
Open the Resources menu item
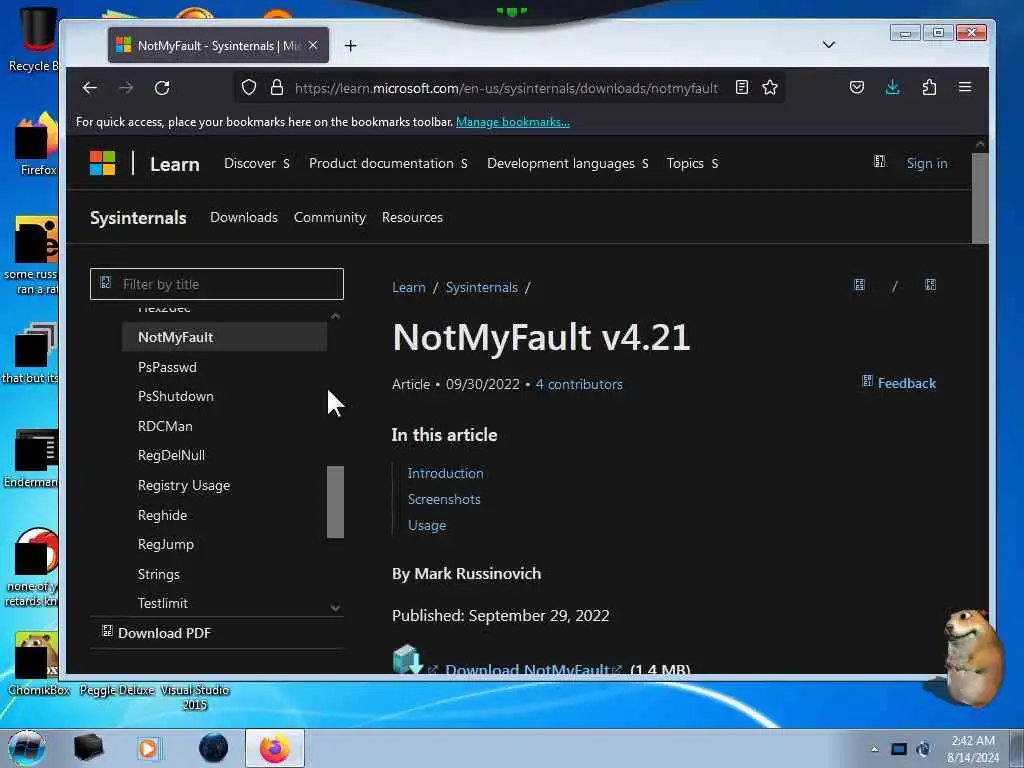coord(412,217)
